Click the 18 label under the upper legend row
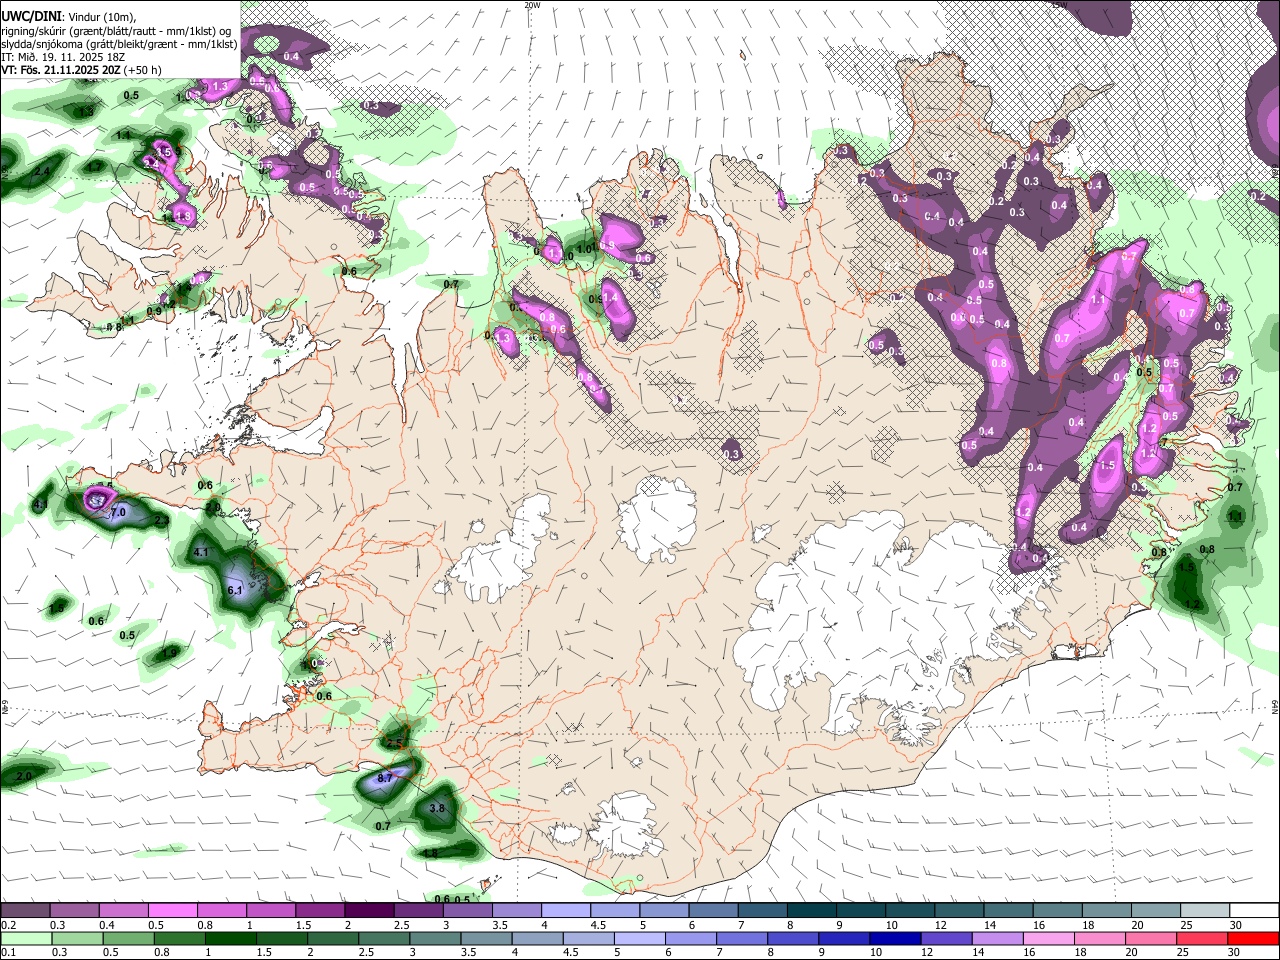This screenshot has height=960, width=1280. (x=1088, y=925)
